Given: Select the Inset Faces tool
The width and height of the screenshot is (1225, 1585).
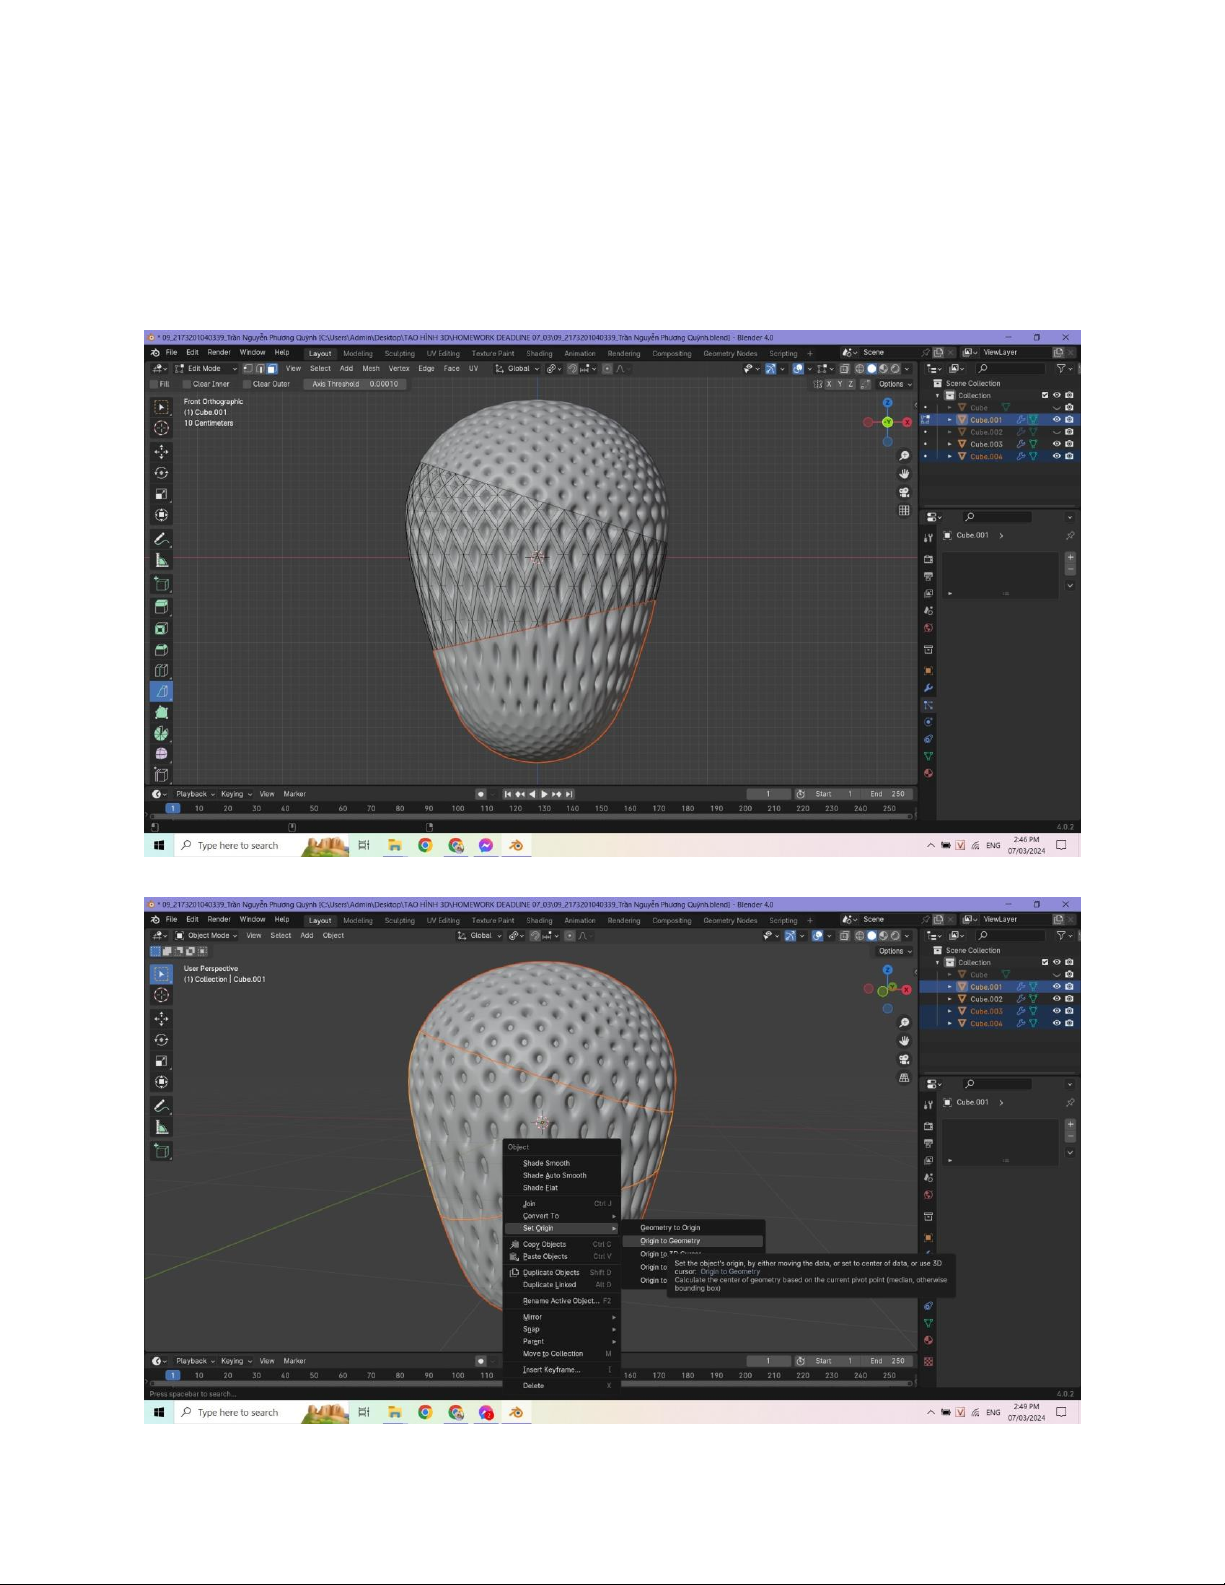Looking at the screenshot, I should 161,628.
